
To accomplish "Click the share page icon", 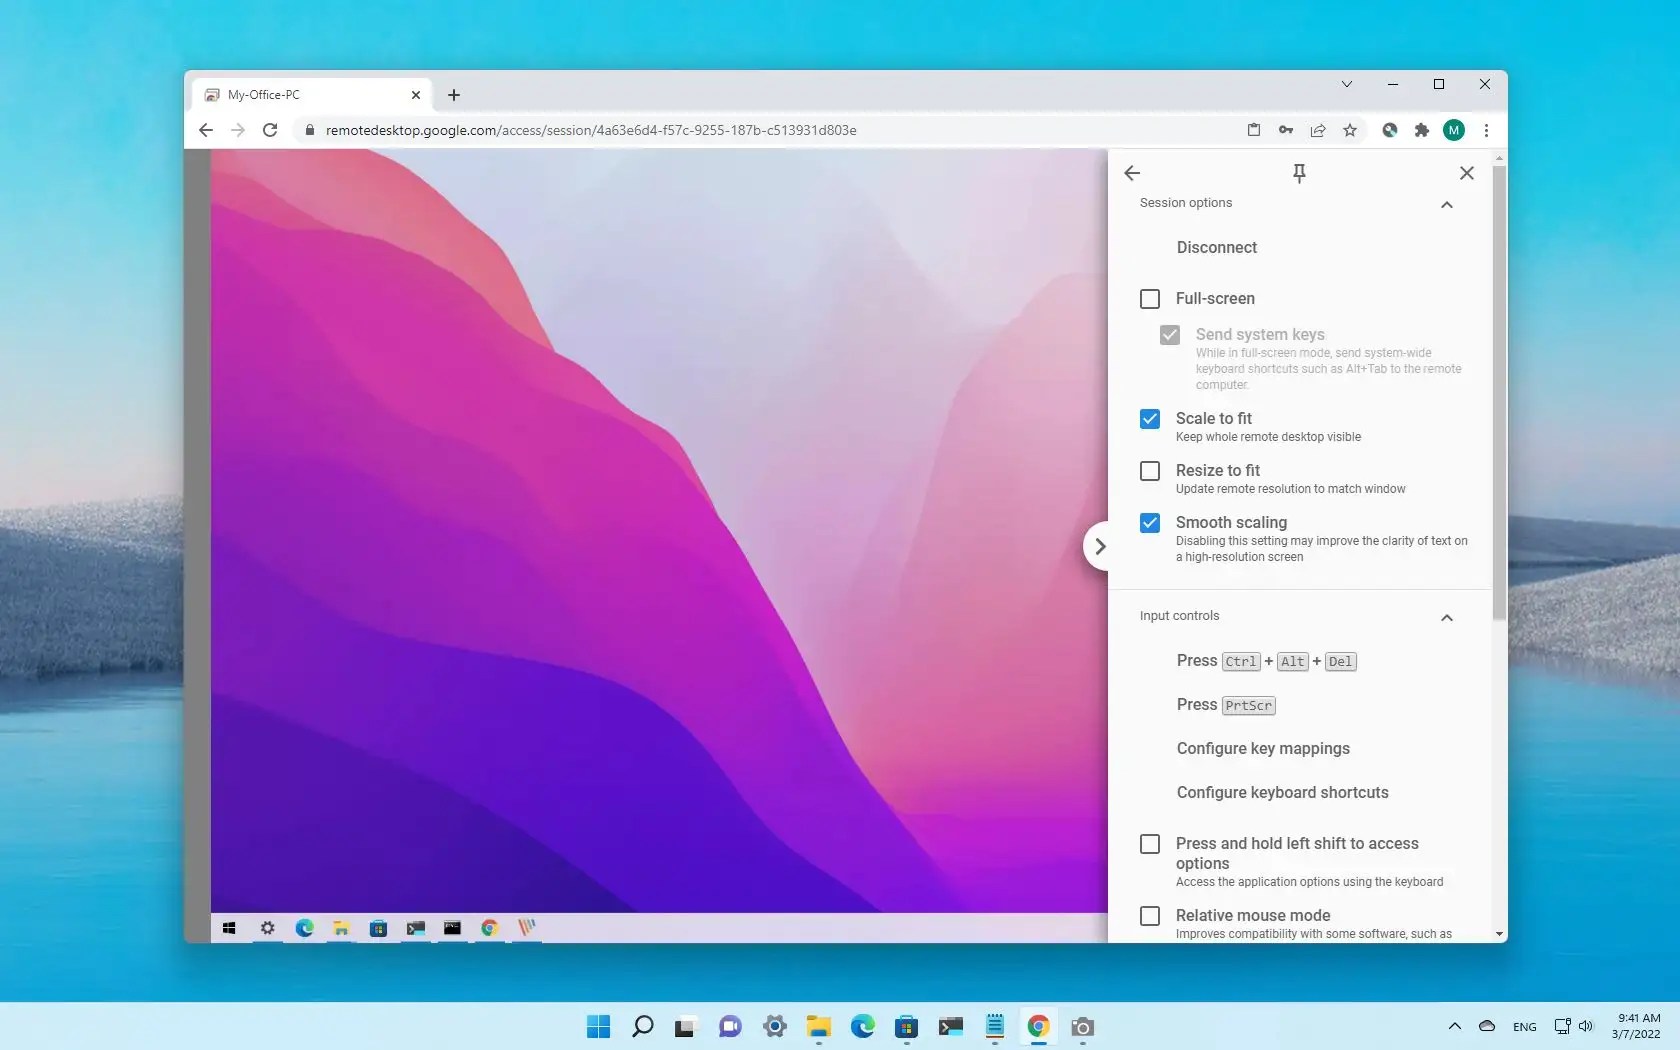I will [1318, 130].
